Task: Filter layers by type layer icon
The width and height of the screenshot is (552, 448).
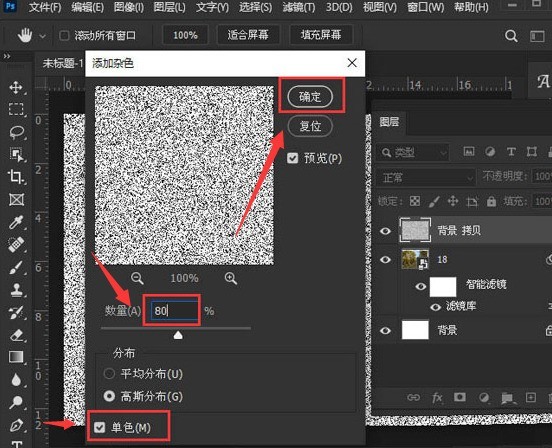Action: coord(511,152)
